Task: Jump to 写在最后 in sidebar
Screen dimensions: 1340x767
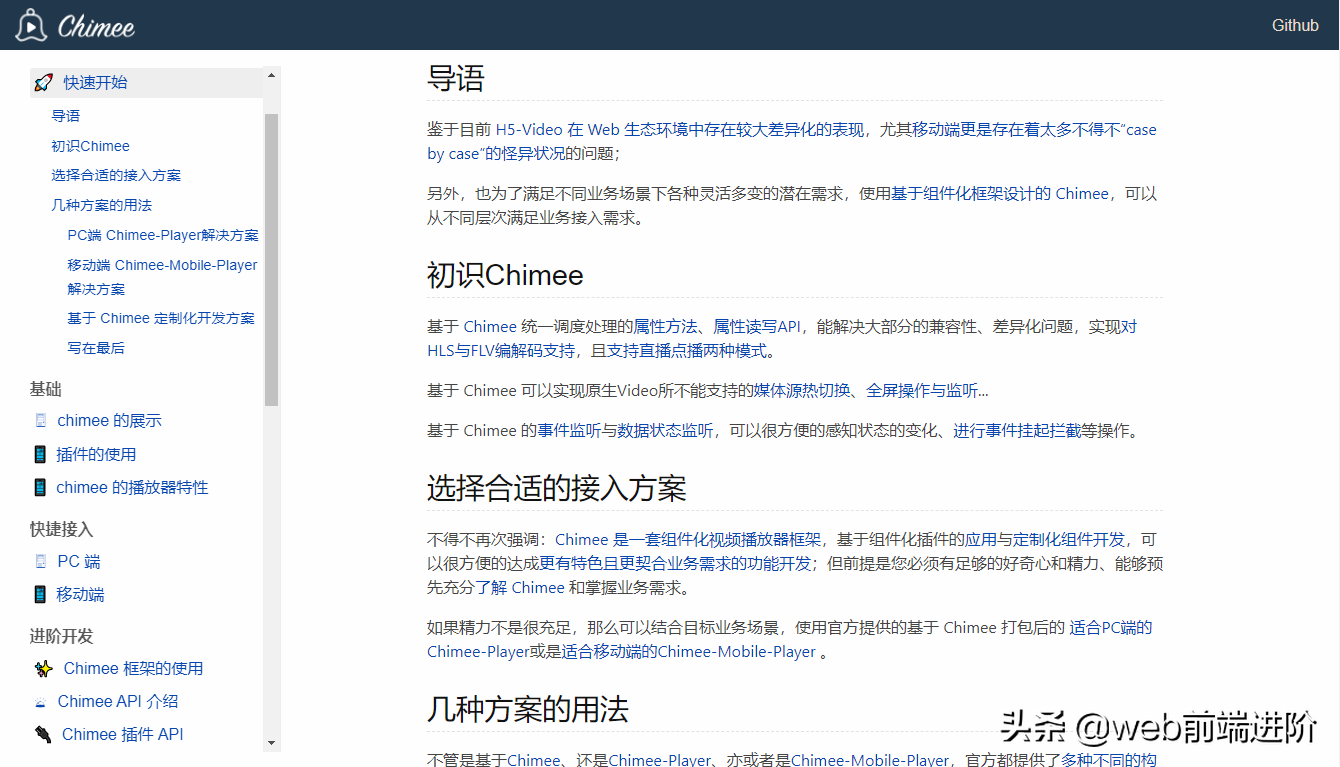Action: click(x=96, y=348)
